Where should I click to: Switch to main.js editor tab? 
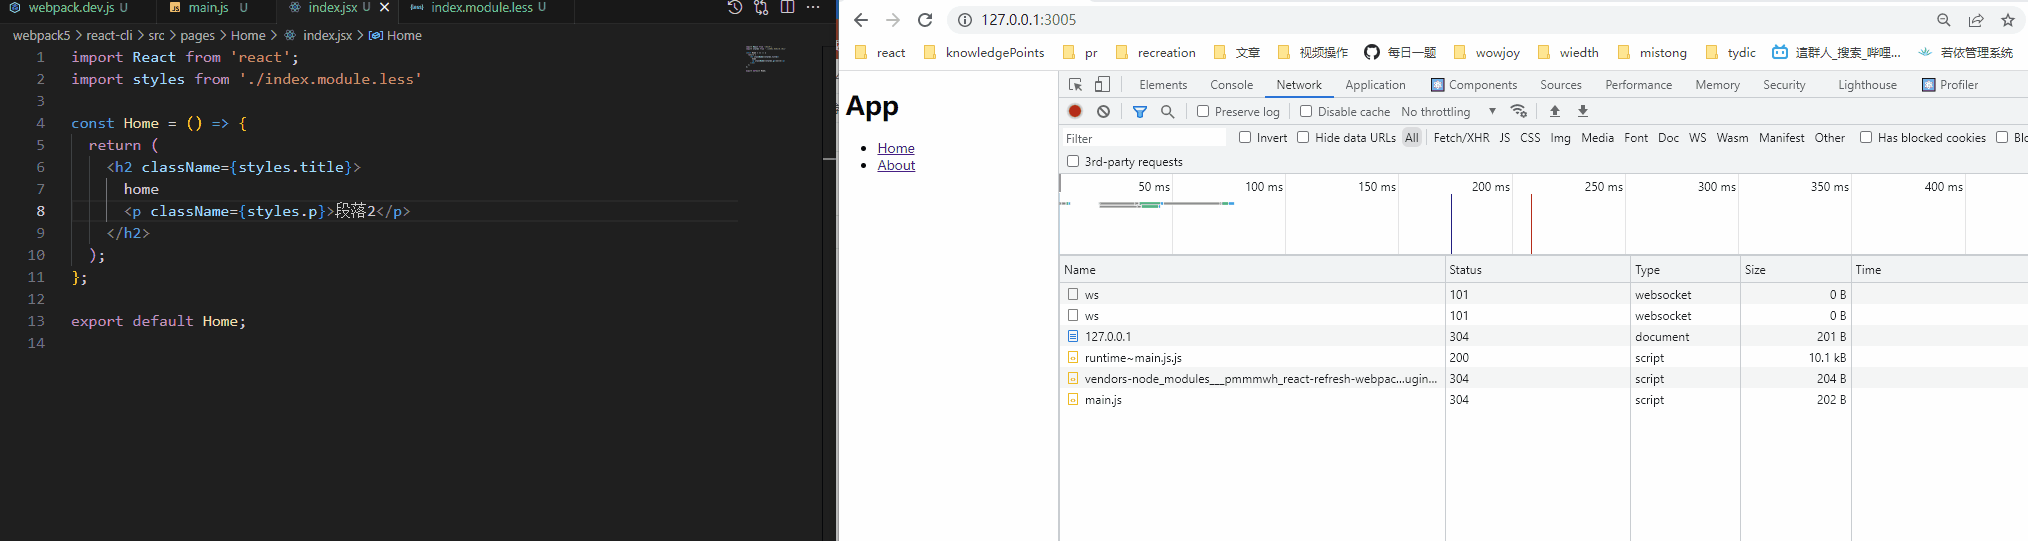(x=209, y=7)
